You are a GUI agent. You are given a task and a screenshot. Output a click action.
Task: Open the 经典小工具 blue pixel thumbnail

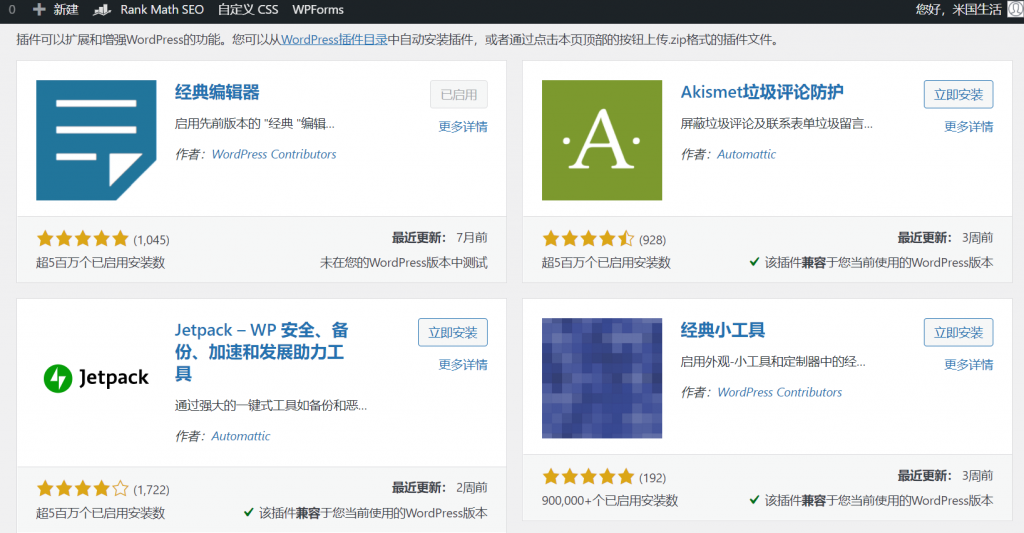pos(602,378)
